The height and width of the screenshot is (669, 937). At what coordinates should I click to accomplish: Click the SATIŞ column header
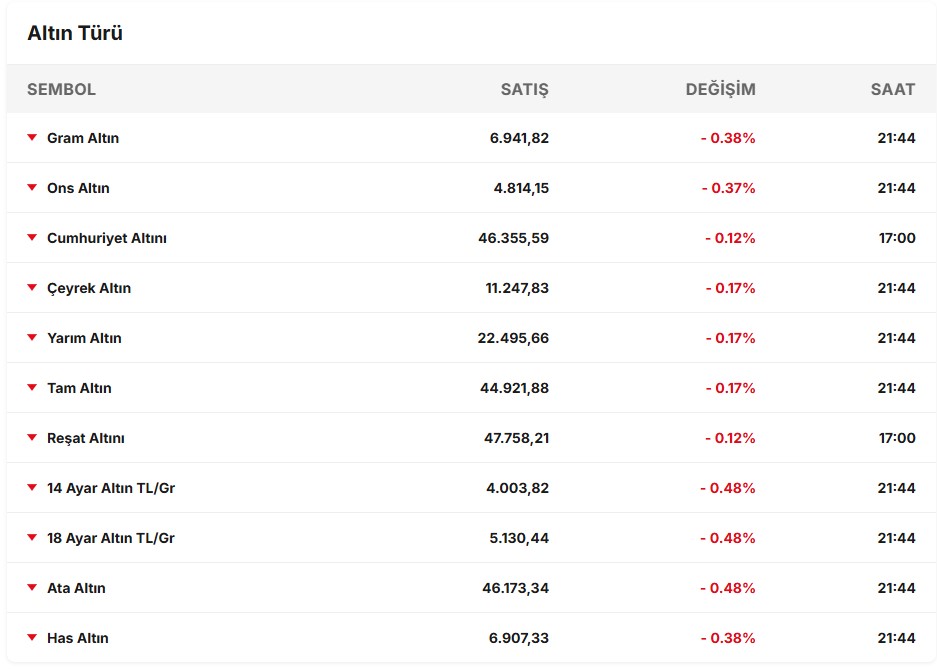[x=524, y=89]
